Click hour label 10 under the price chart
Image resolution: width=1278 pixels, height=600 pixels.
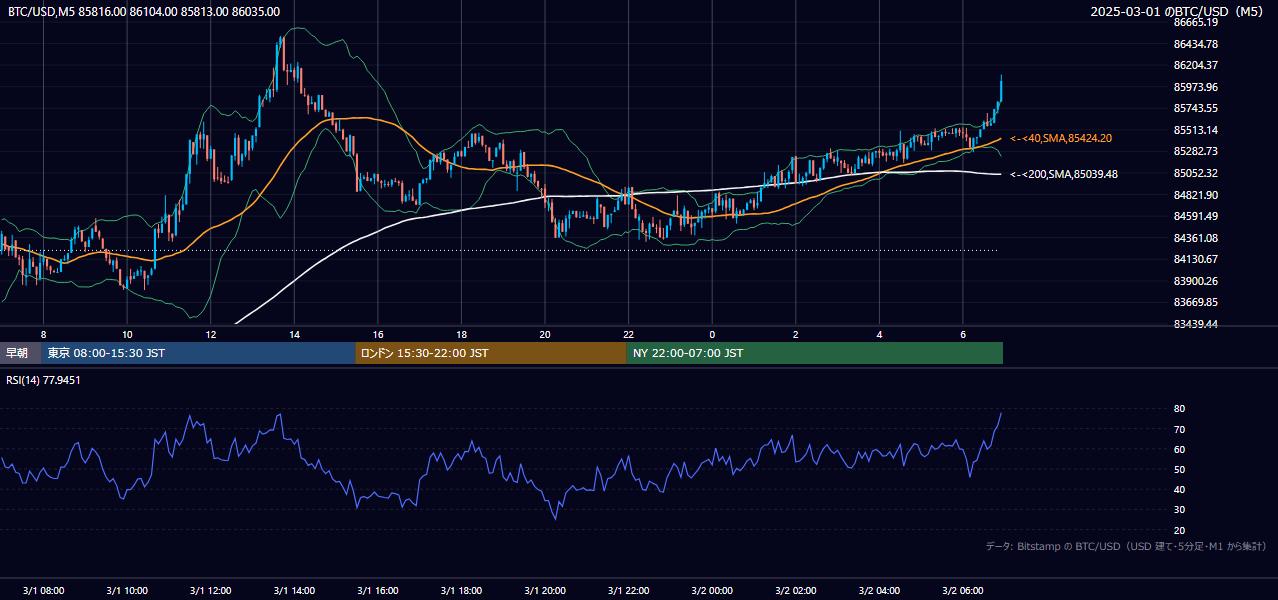[x=127, y=334]
